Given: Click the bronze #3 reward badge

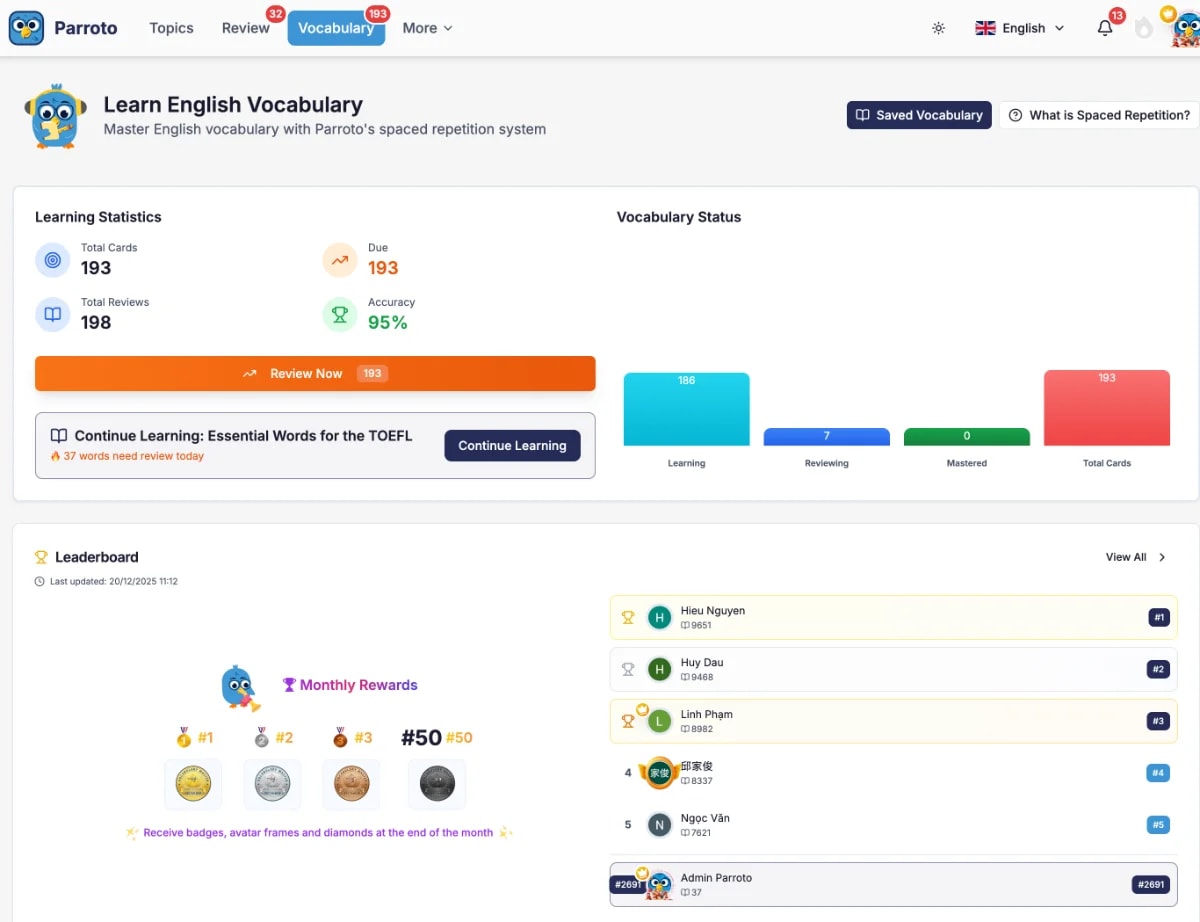Looking at the screenshot, I should tap(351, 783).
